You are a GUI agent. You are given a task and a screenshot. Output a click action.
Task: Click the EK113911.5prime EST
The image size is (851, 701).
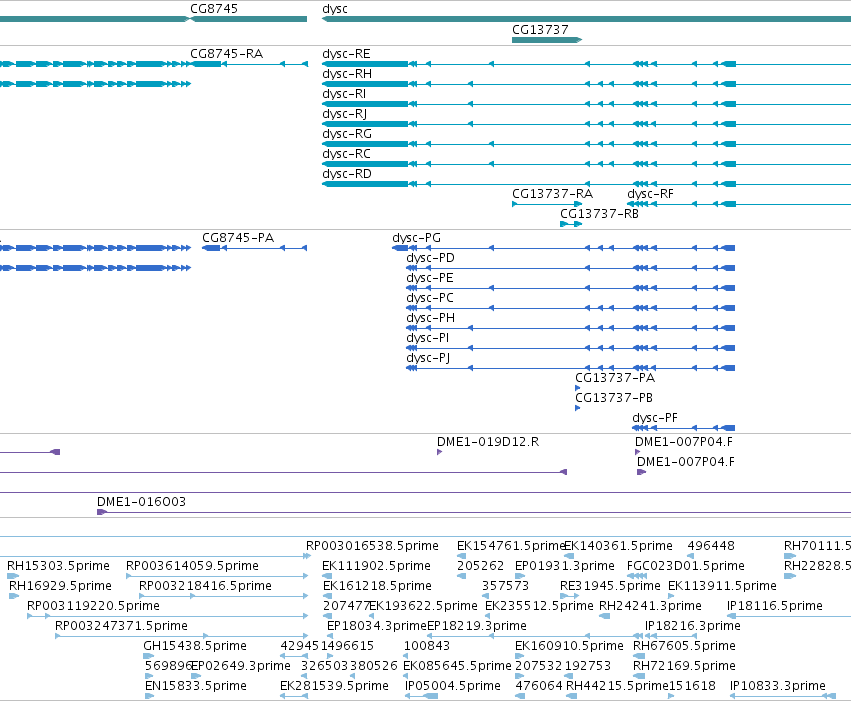[x=722, y=586]
